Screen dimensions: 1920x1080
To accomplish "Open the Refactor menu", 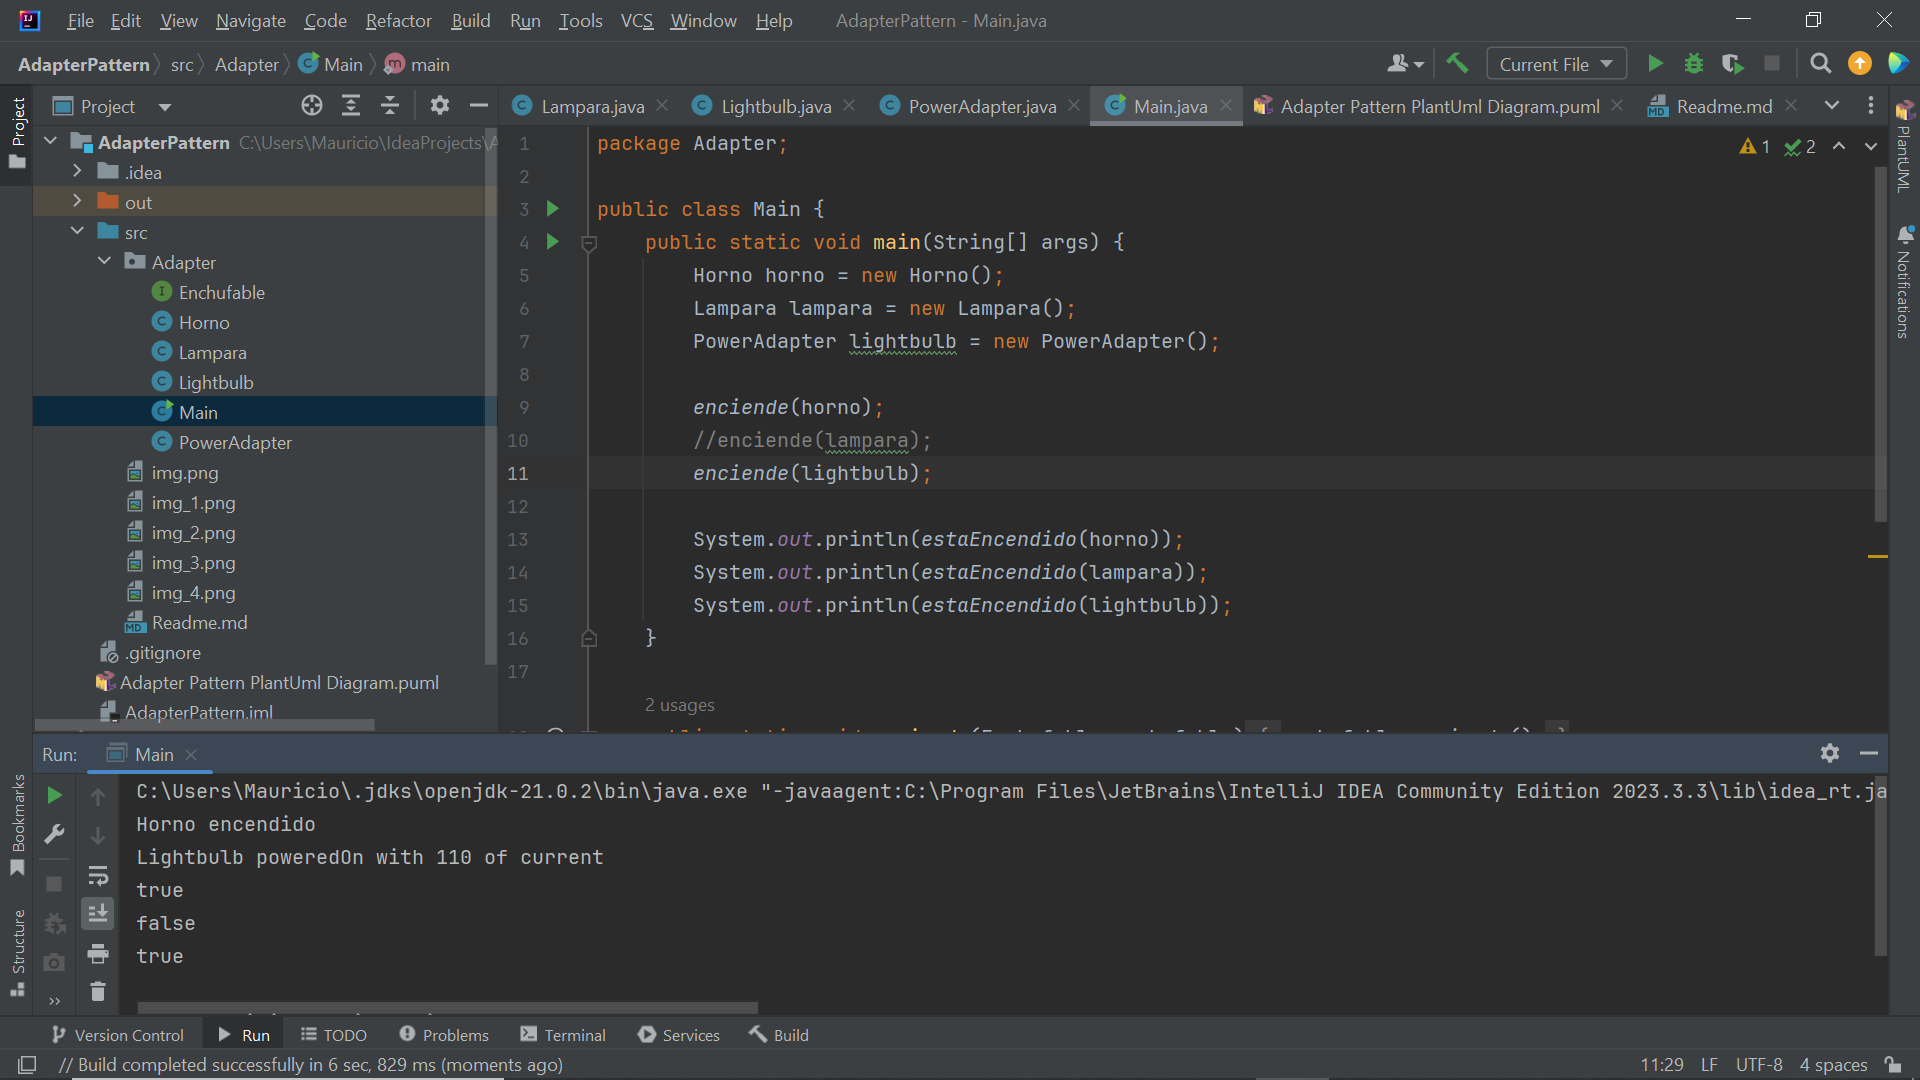I will 398,20.
